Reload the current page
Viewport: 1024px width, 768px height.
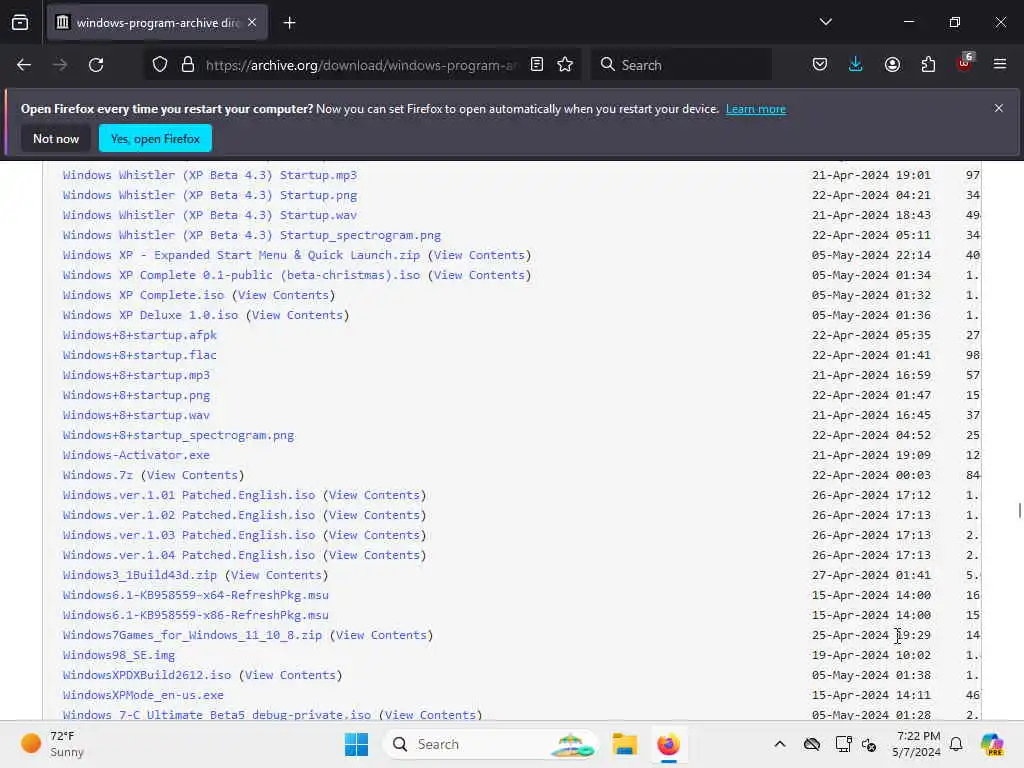[96, 65]
